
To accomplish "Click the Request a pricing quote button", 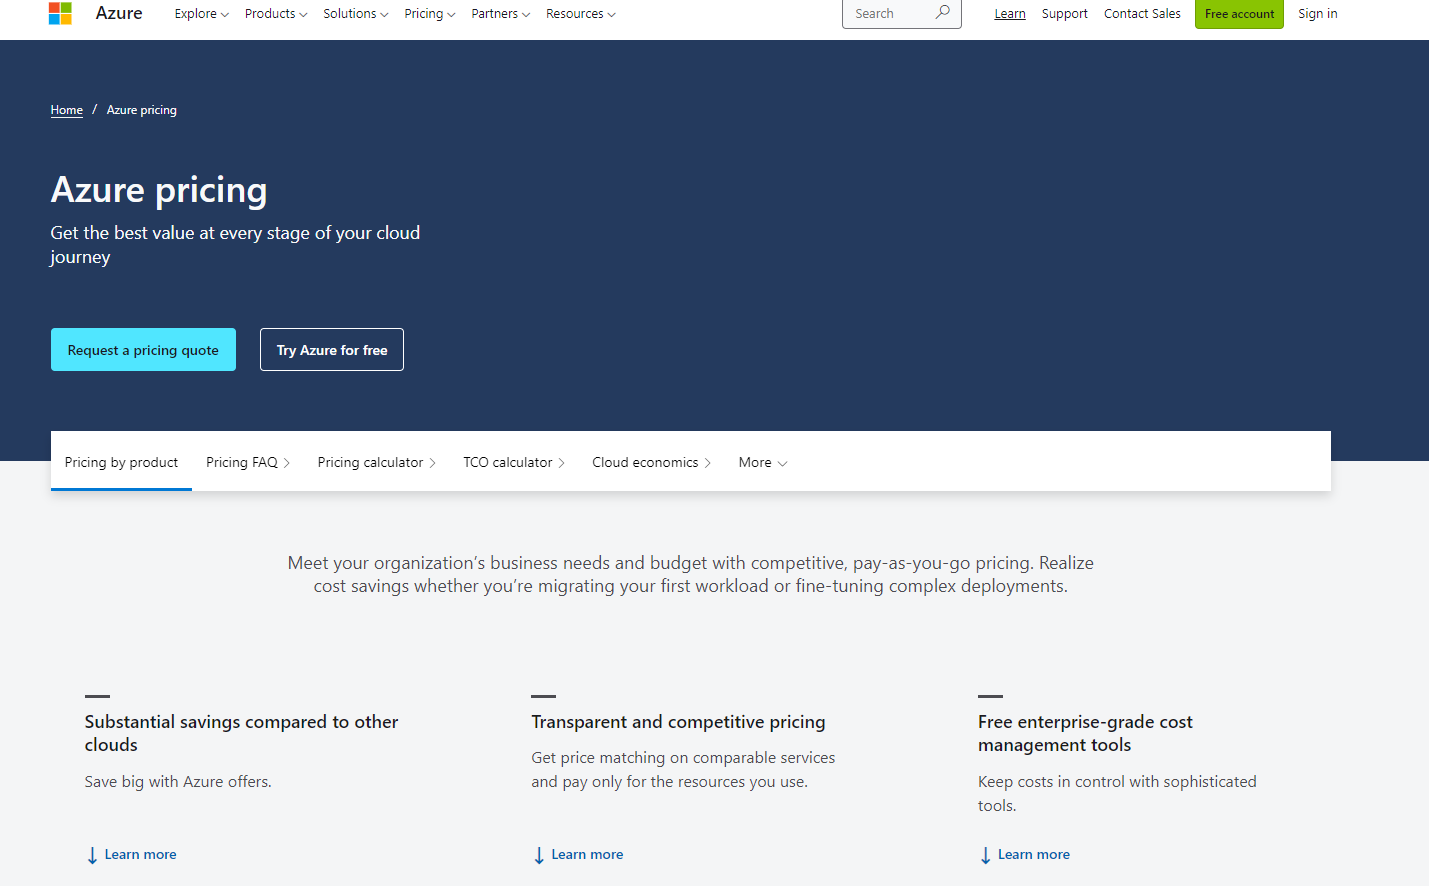I will pos(143,349).
